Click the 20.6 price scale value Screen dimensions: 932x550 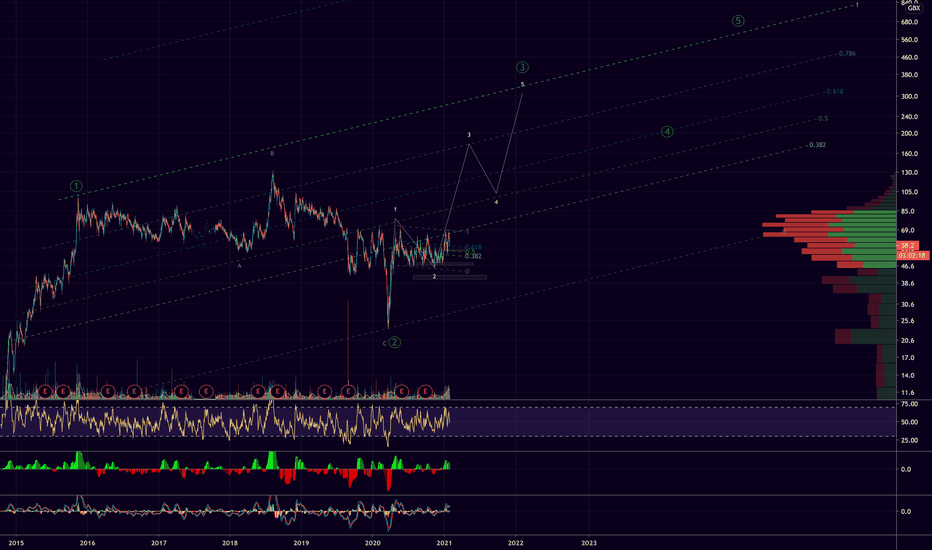click(x=908, y=341)
